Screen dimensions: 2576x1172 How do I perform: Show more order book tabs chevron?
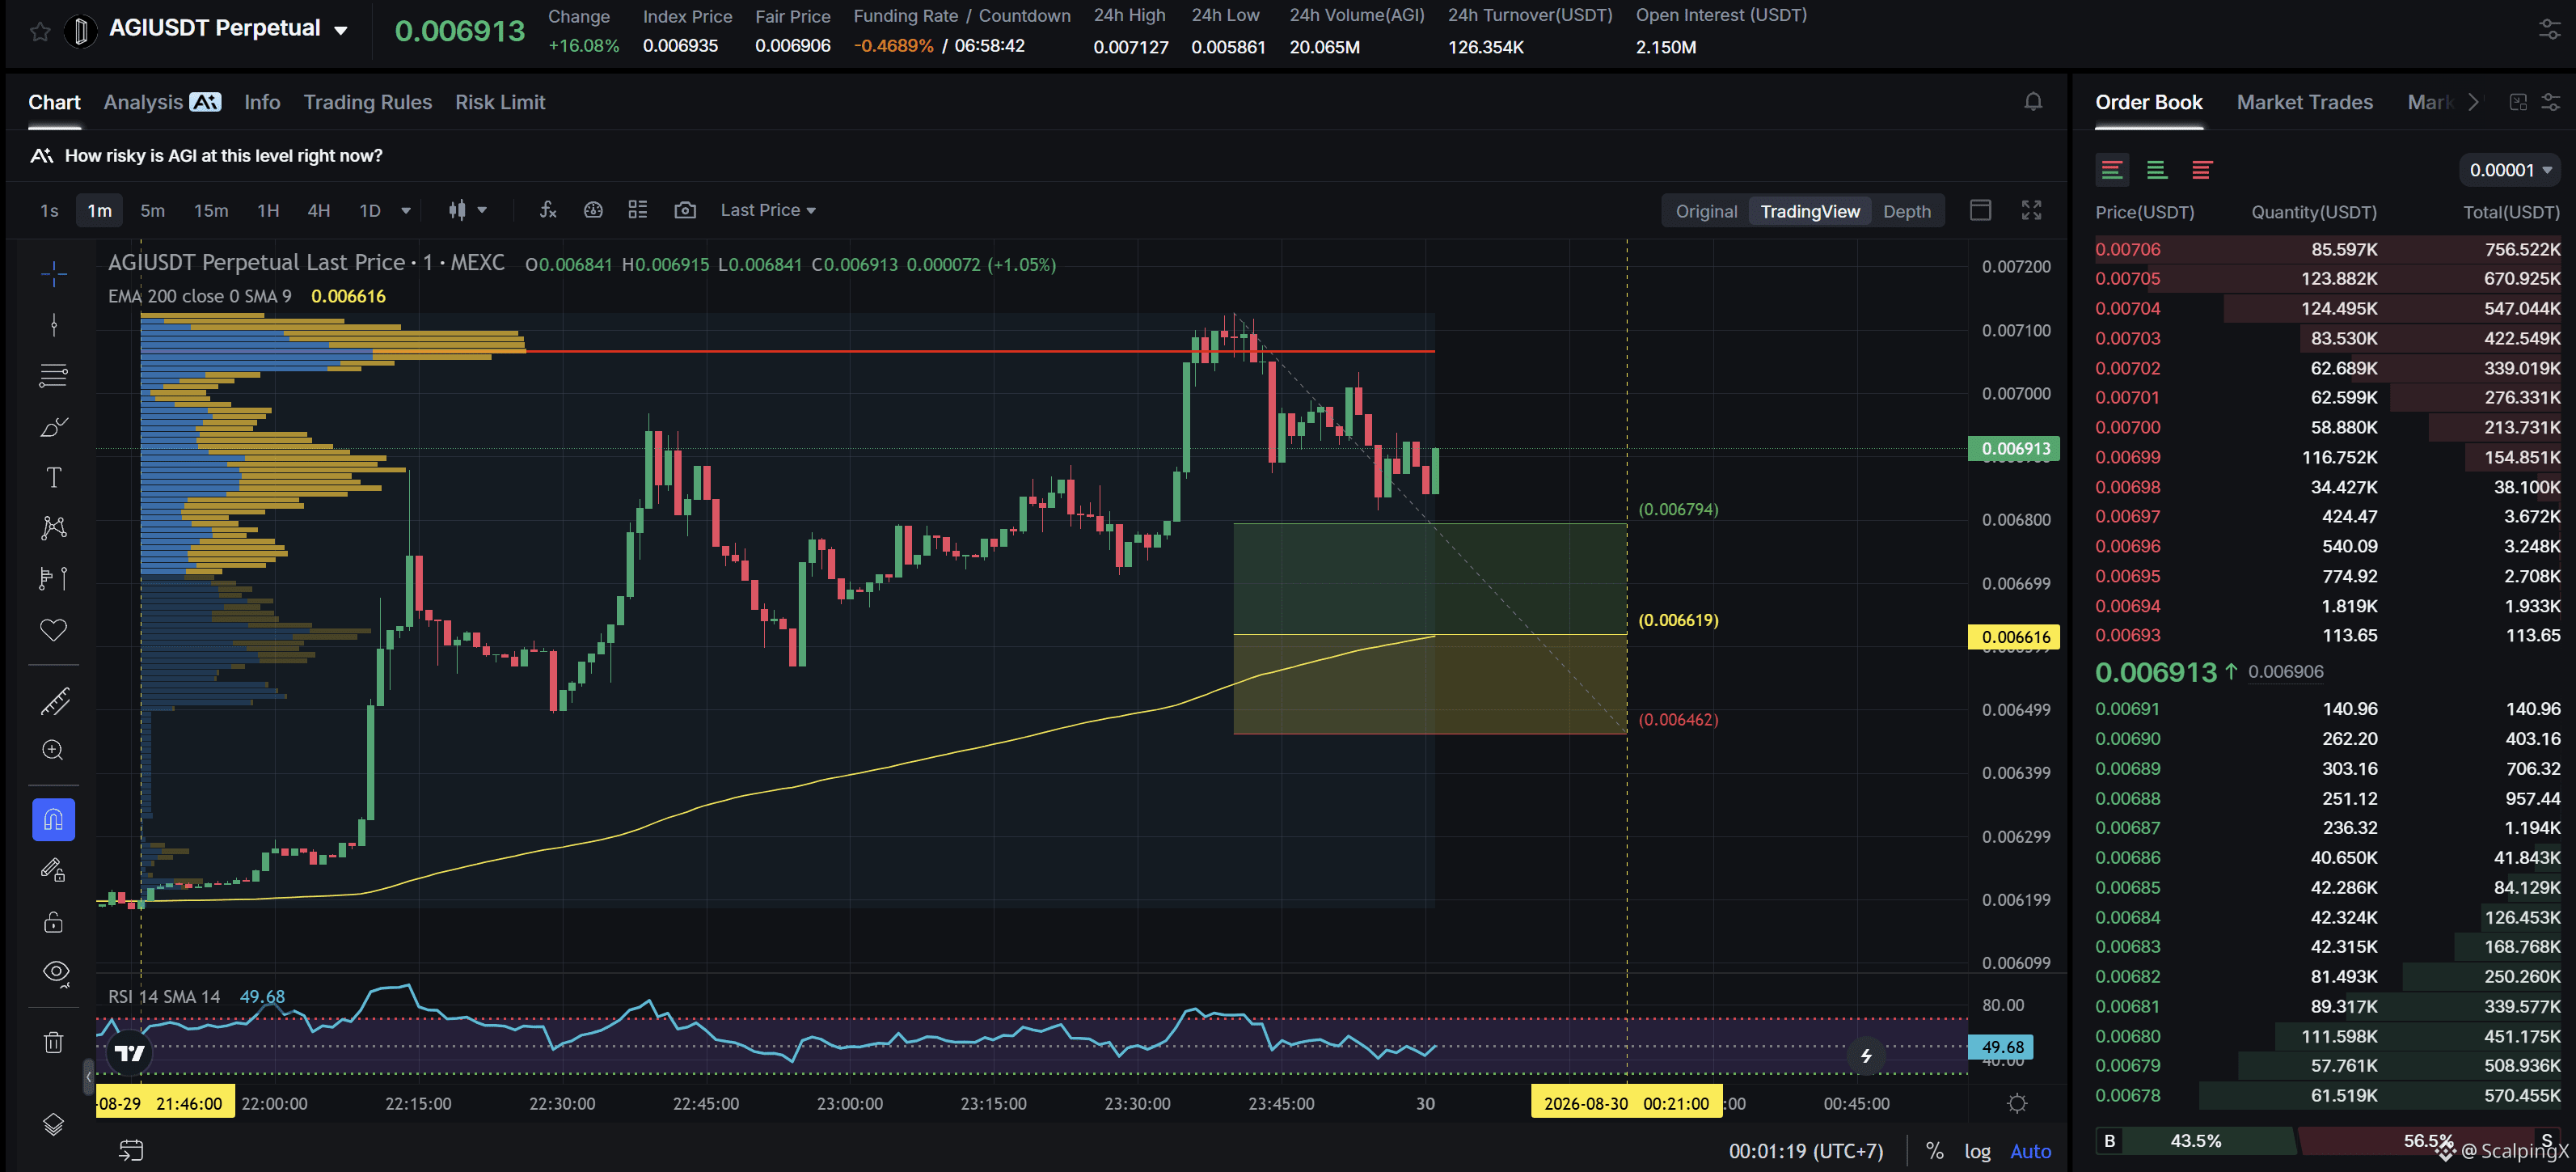2473,102
